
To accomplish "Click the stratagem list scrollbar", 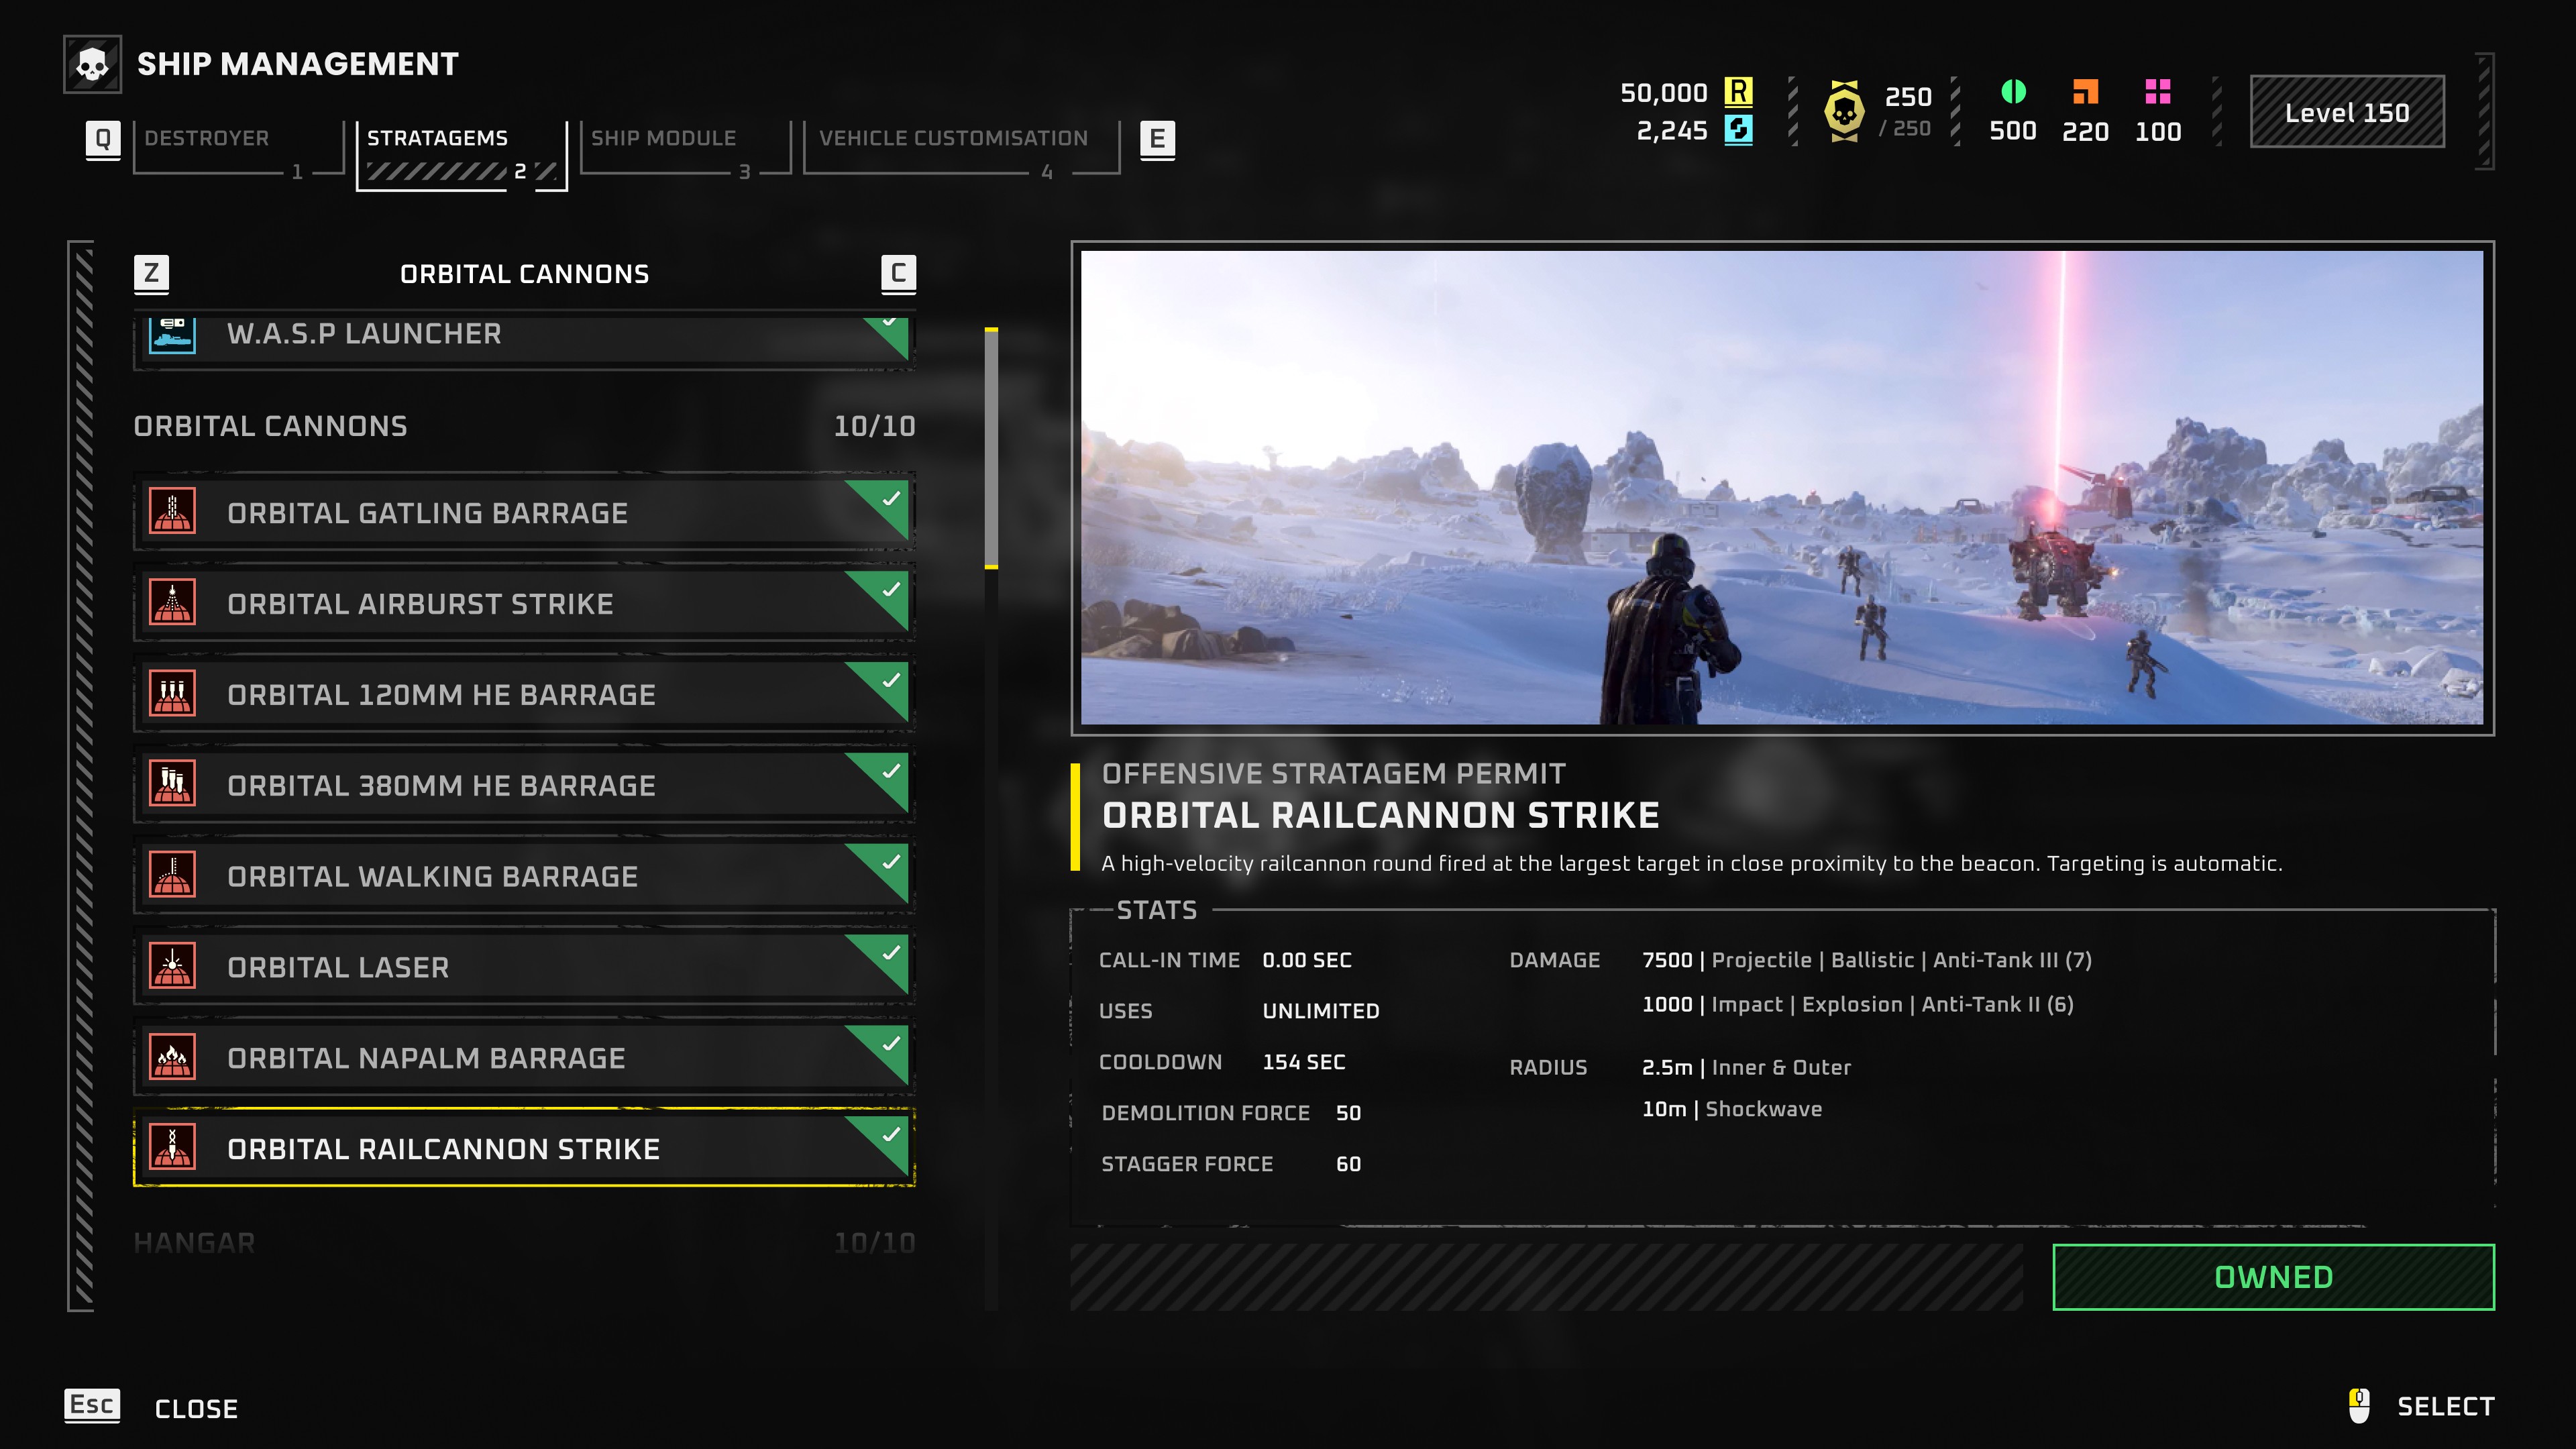I will click(991, 448).
